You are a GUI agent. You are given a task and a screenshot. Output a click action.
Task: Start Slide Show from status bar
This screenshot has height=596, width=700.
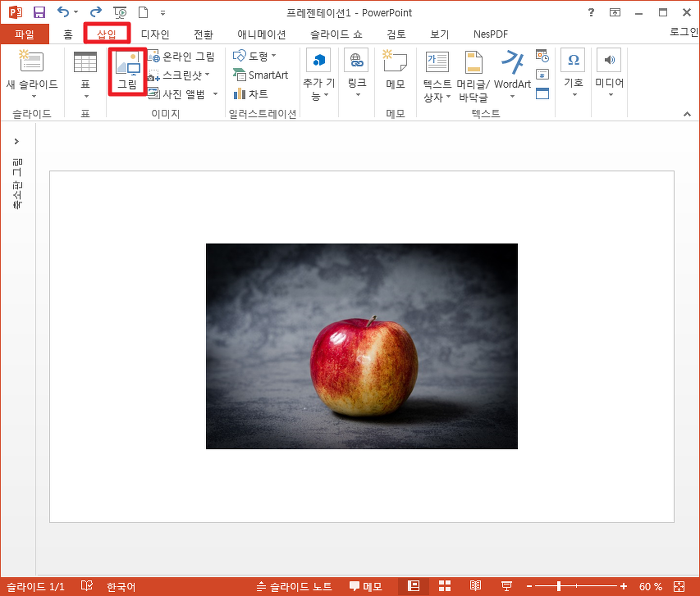[506, 586]
